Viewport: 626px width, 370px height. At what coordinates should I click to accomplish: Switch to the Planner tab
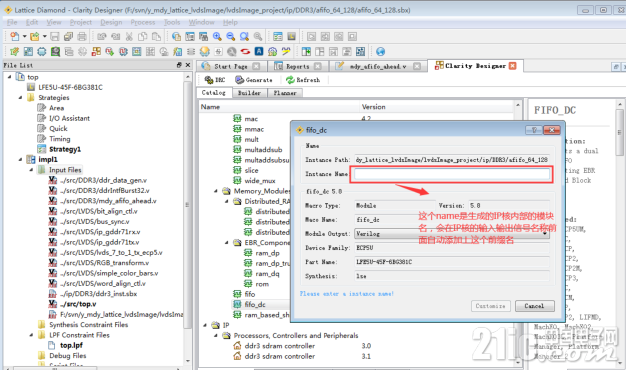coord(285,93)
